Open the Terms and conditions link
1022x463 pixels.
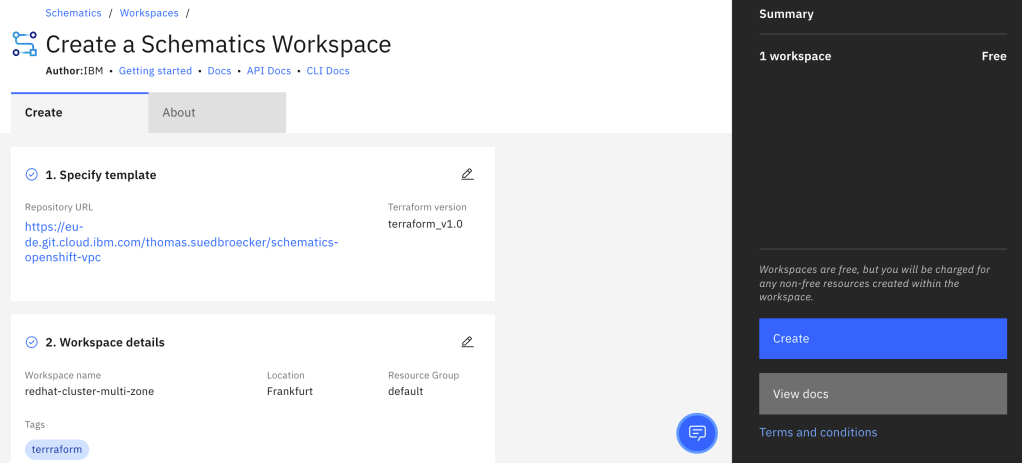[818, 433]
